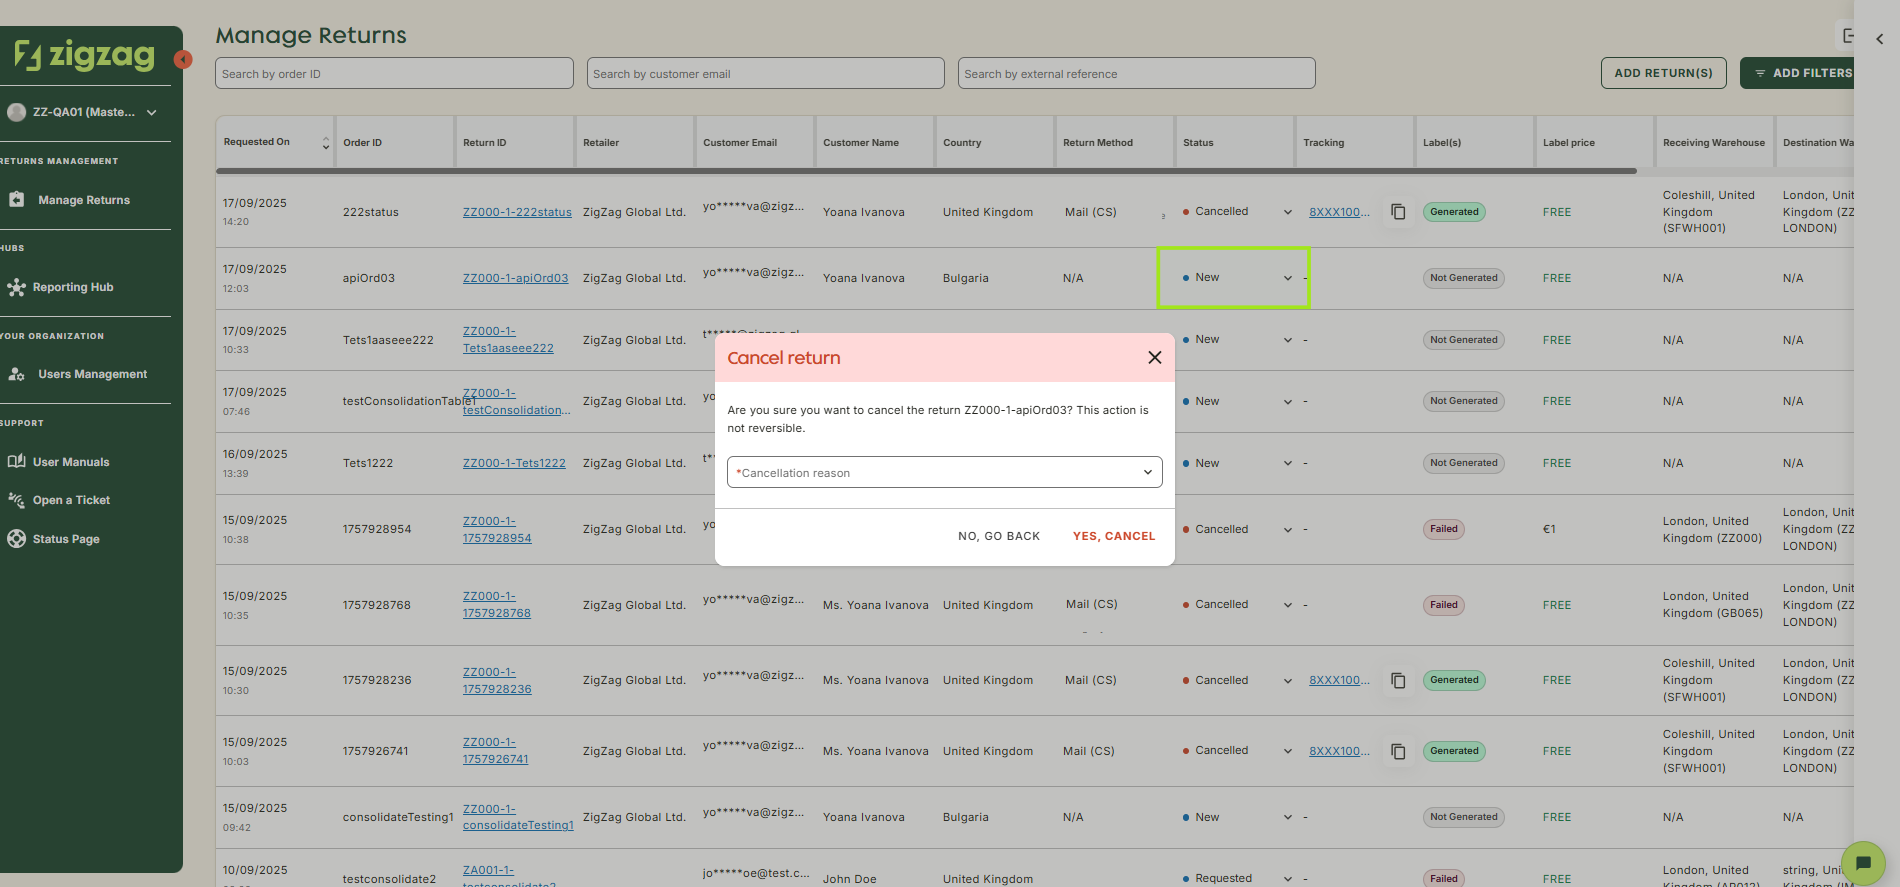Image resolution: width=1900 pixels, height=887 pixels.
Task: Click the Status Page icon
Action: coord(16,539)
